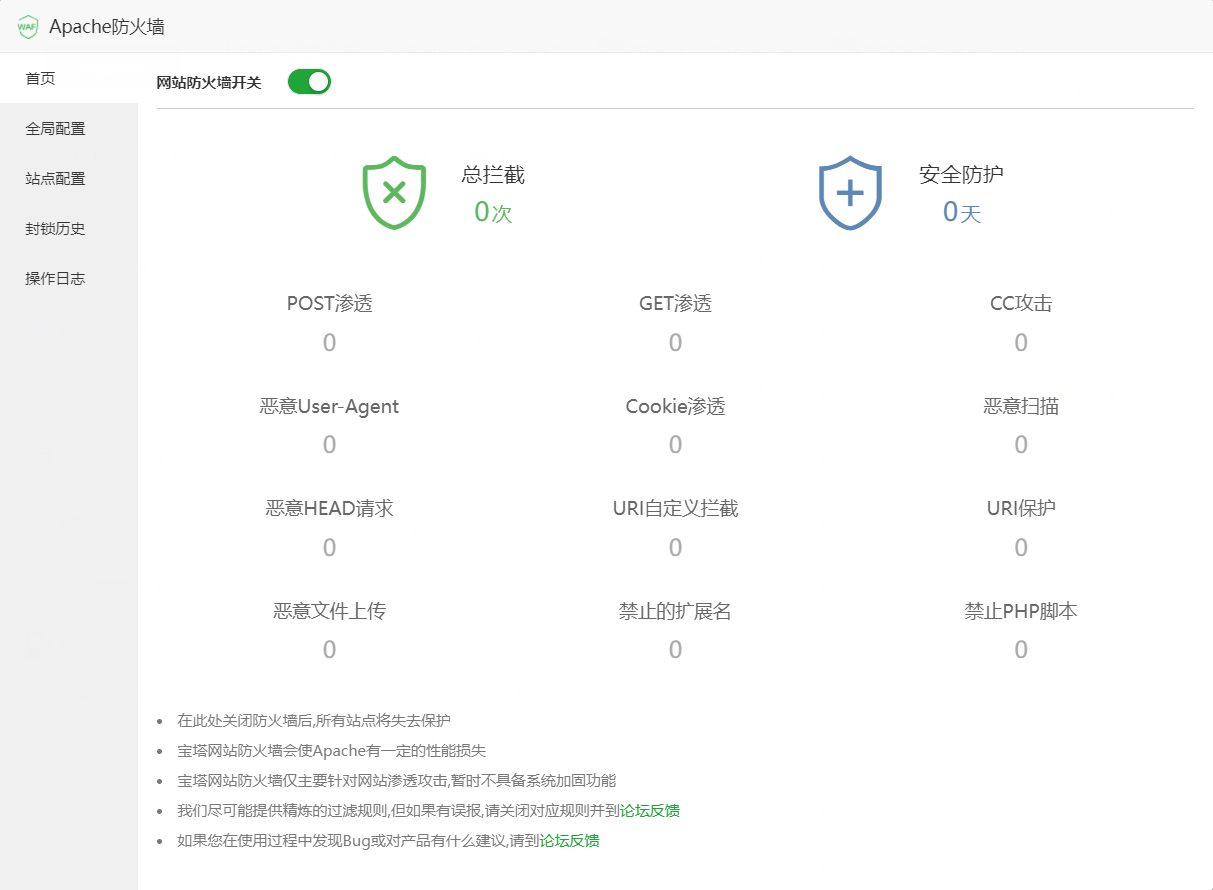The image size is (1213, 890).
Task: Click the 安全防护 value 0天
Action: point(962,212)
